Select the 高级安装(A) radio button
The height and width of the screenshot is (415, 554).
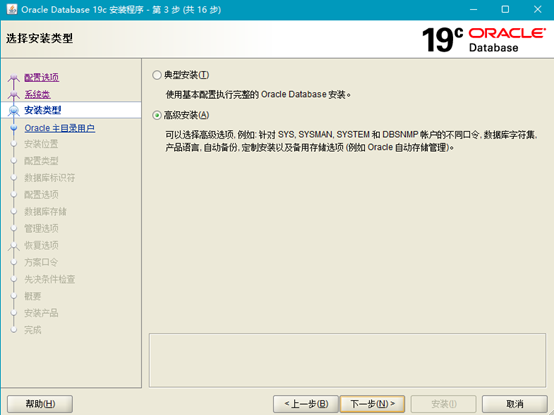pos(157,115)
